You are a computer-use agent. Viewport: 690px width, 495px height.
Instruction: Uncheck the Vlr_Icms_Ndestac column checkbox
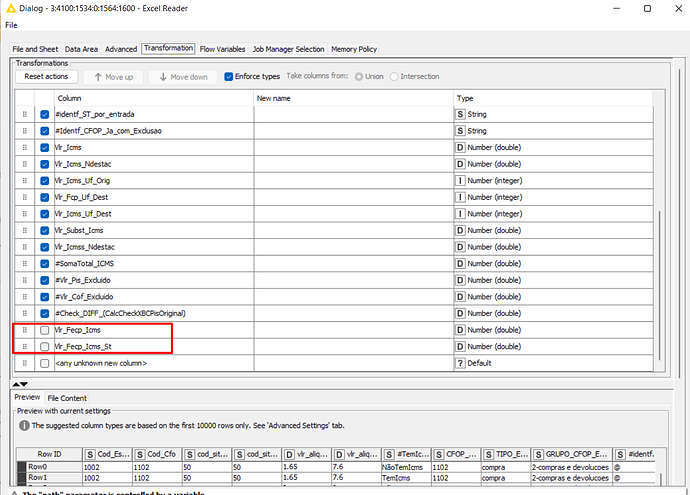[44, 164]
